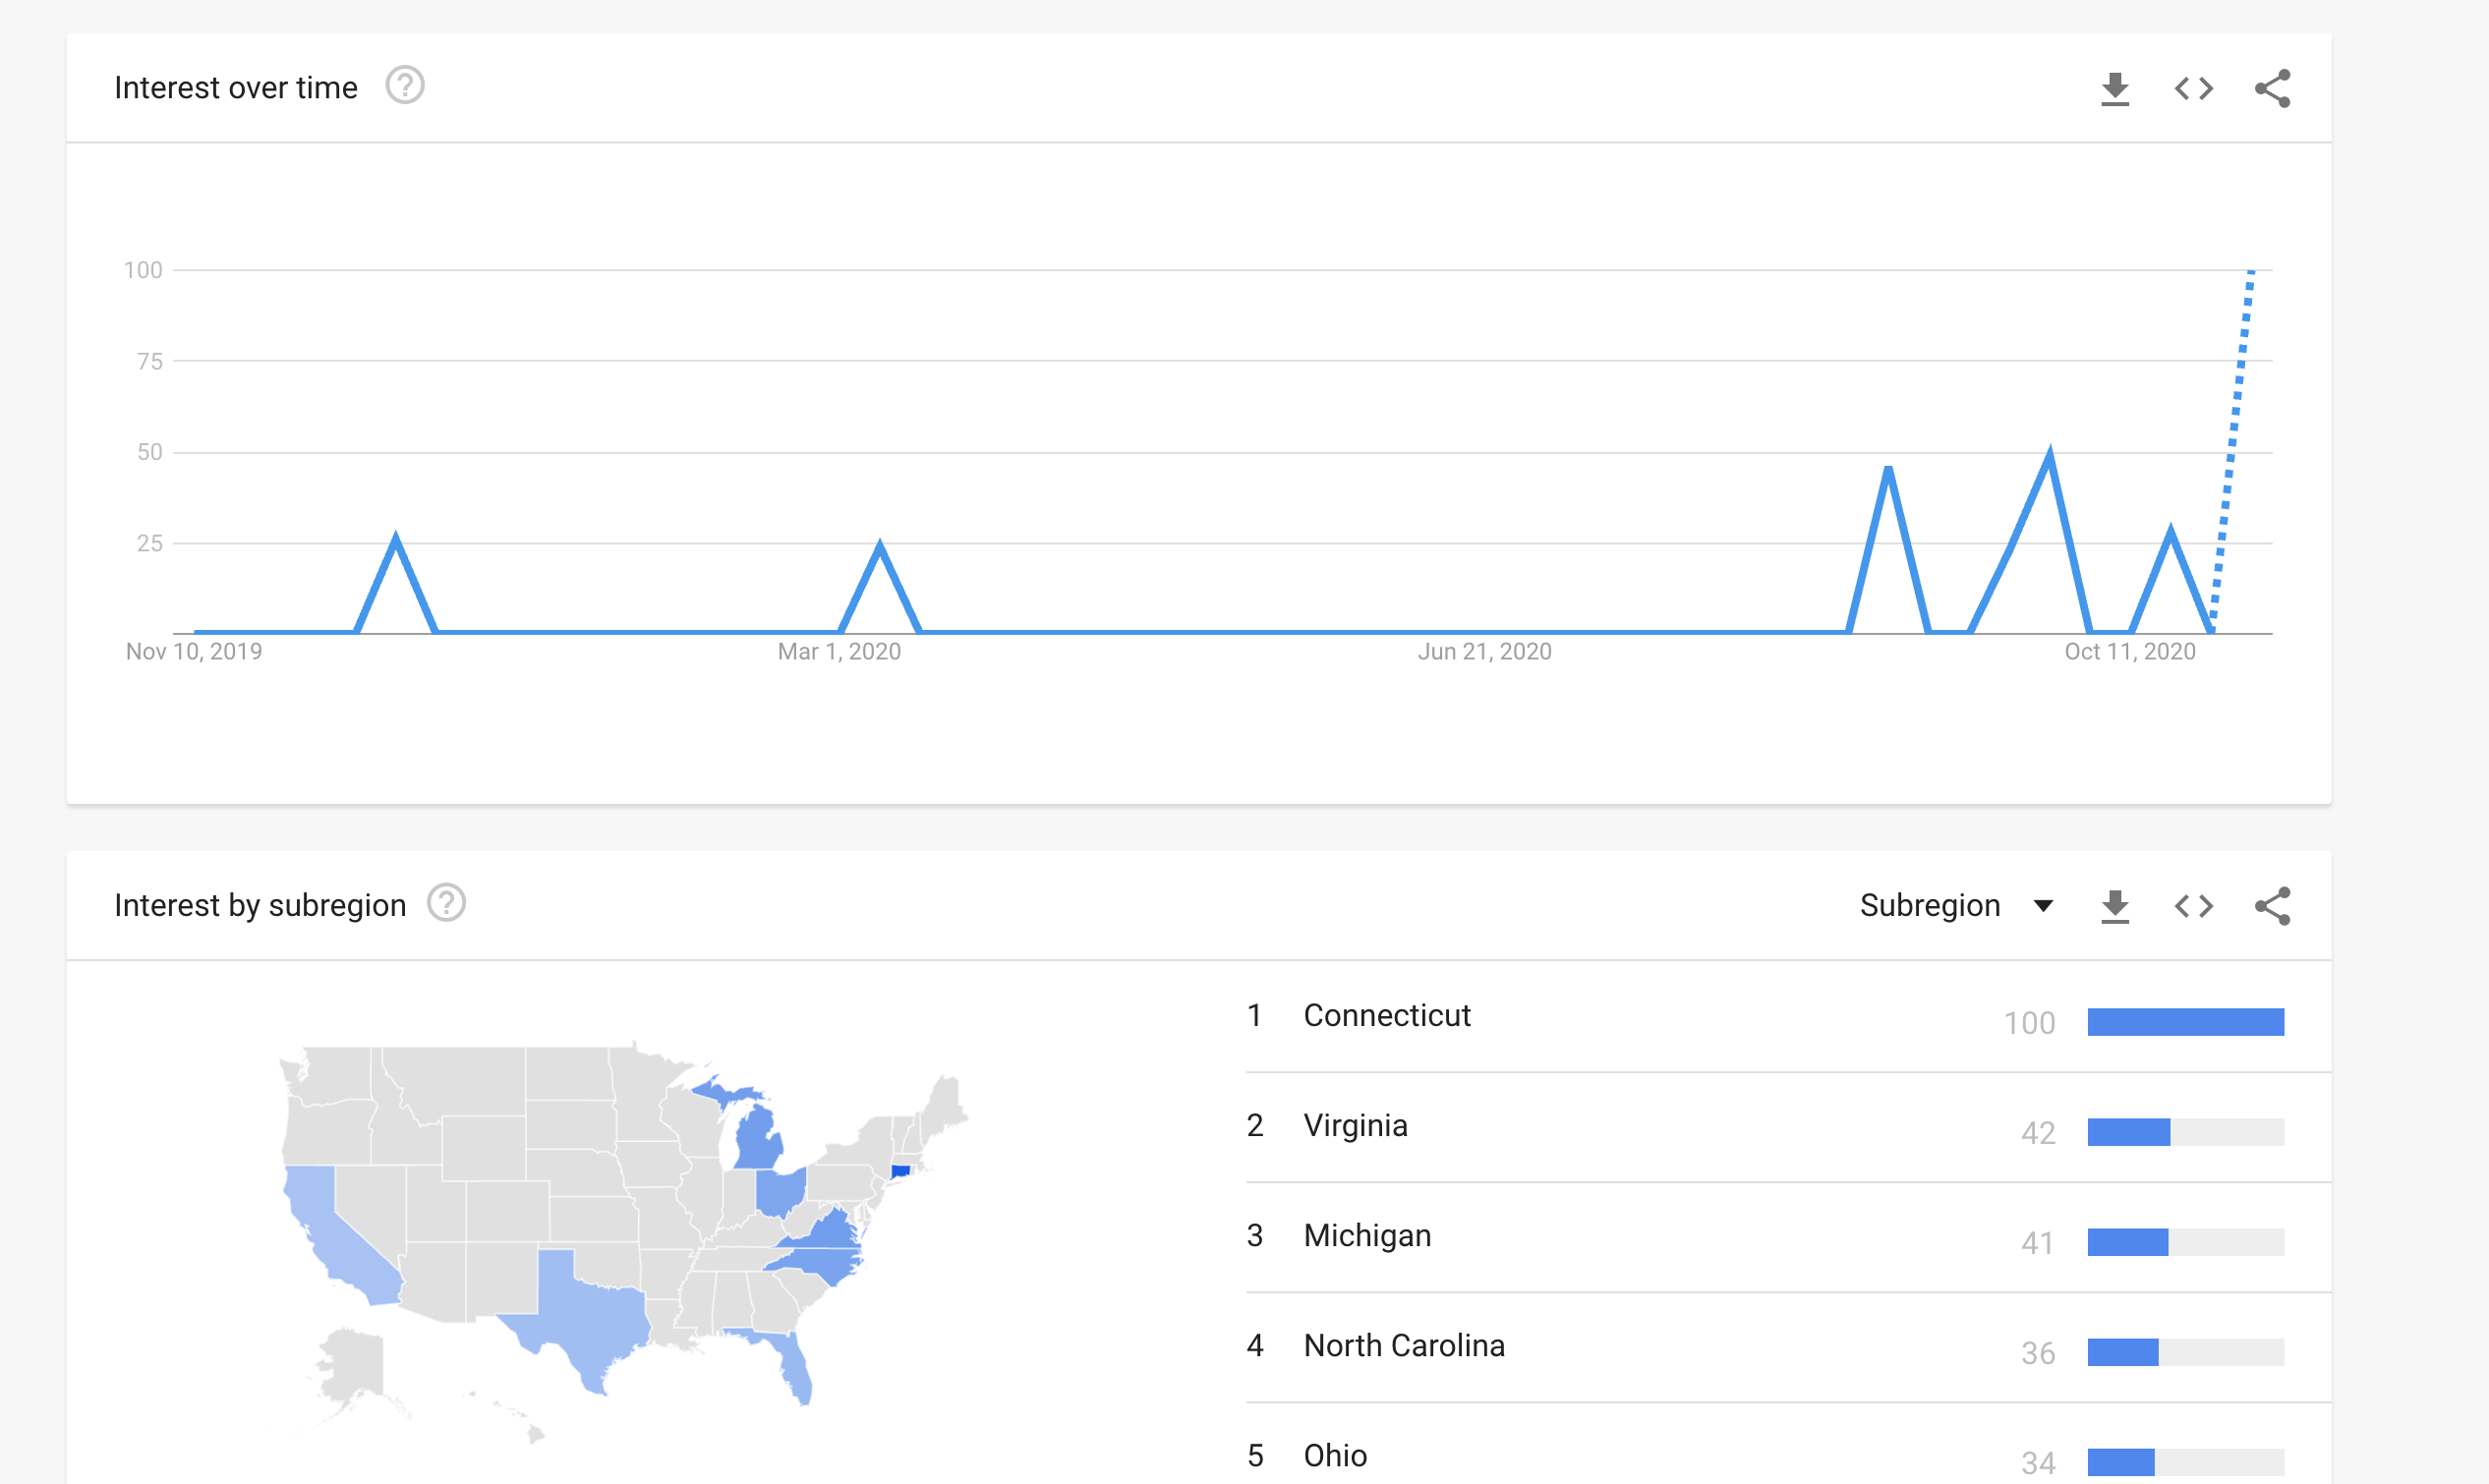Click Ohio in the subregion ranking

(1335, 1456)
